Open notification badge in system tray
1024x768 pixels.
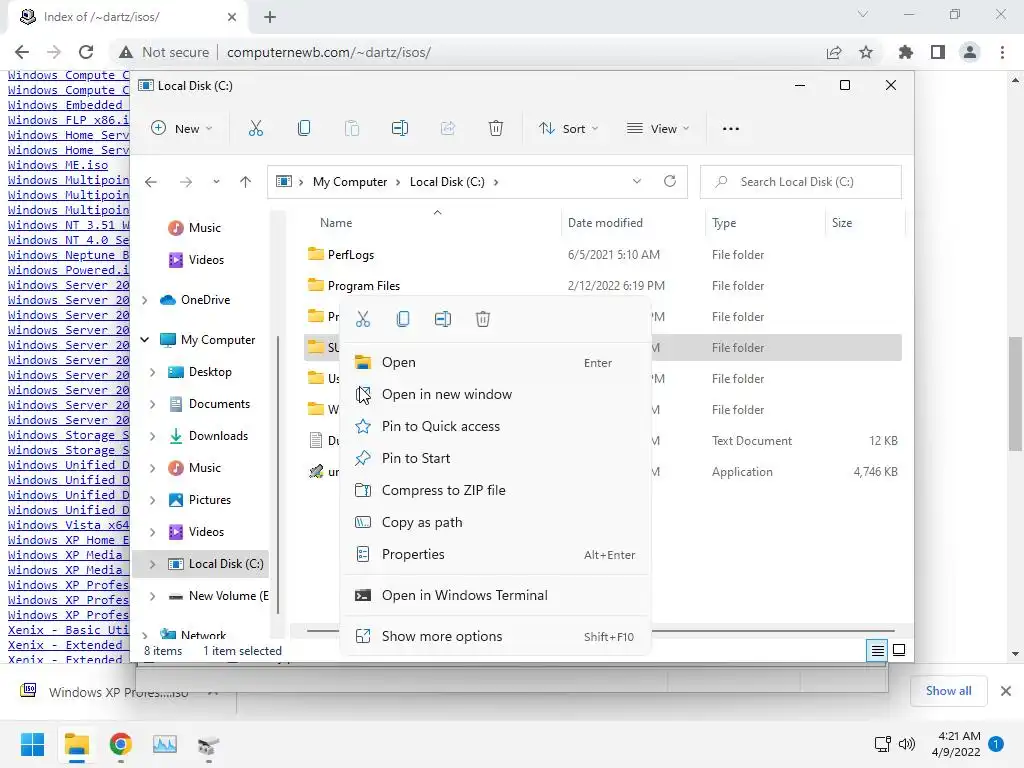pos(996,744)
